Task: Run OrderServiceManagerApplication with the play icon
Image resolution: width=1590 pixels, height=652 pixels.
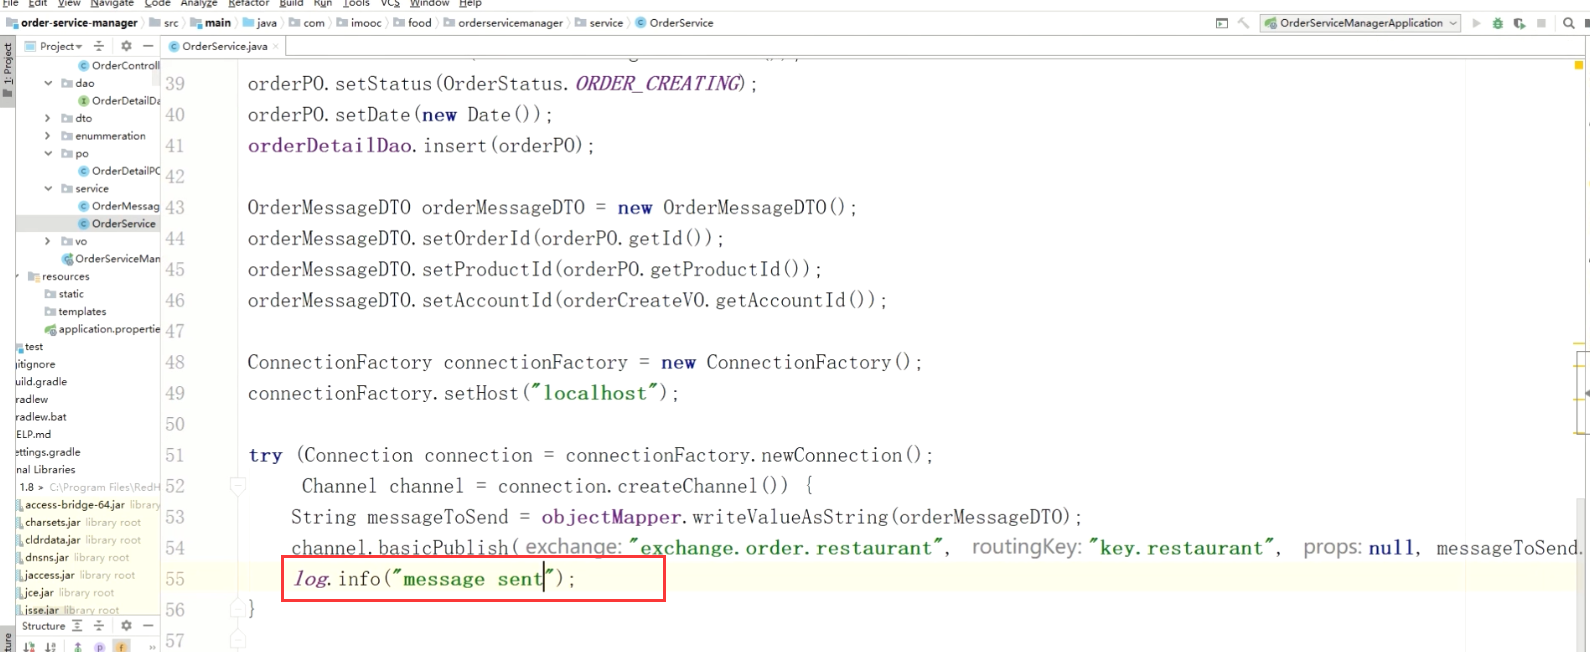Action: pos(1476,23)
